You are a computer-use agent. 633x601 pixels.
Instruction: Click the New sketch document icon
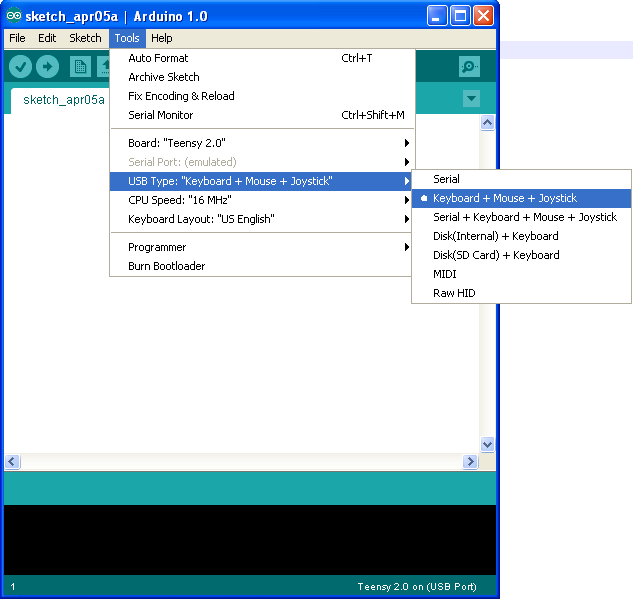pyautogui.click(x=80, y=67)
